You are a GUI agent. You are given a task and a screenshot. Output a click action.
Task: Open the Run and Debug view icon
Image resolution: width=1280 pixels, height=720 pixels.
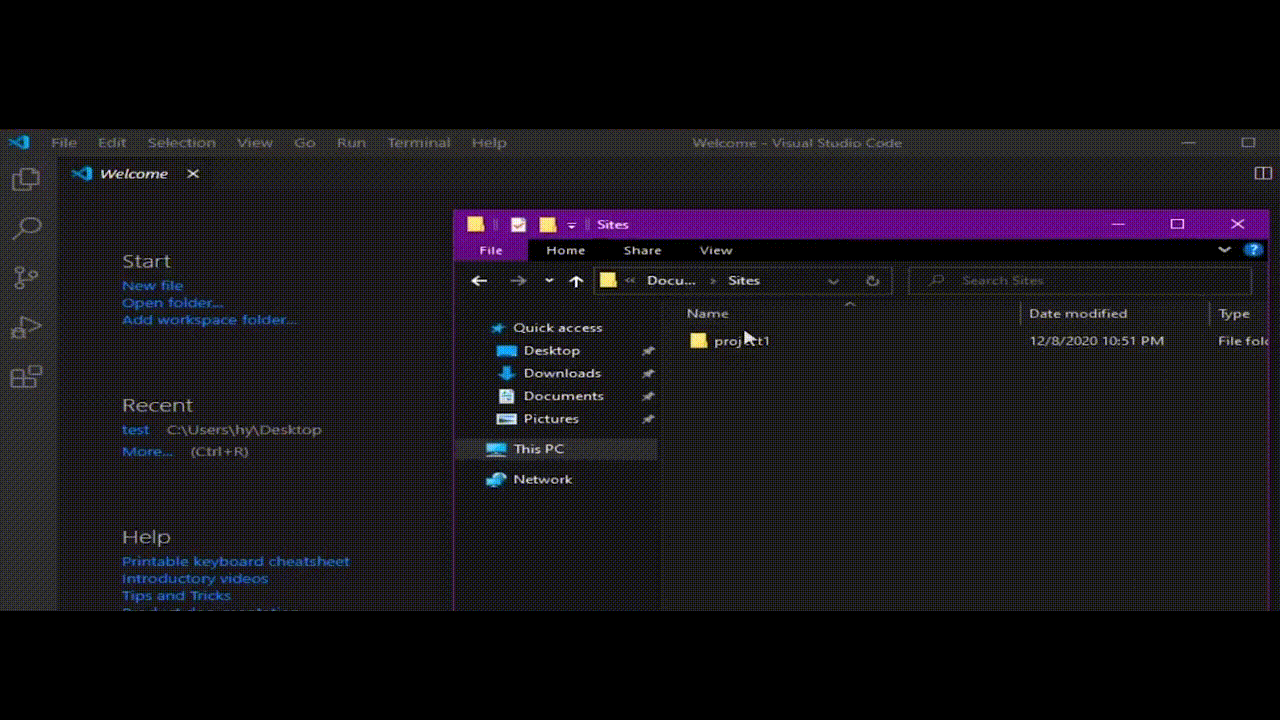pos(26,327)
